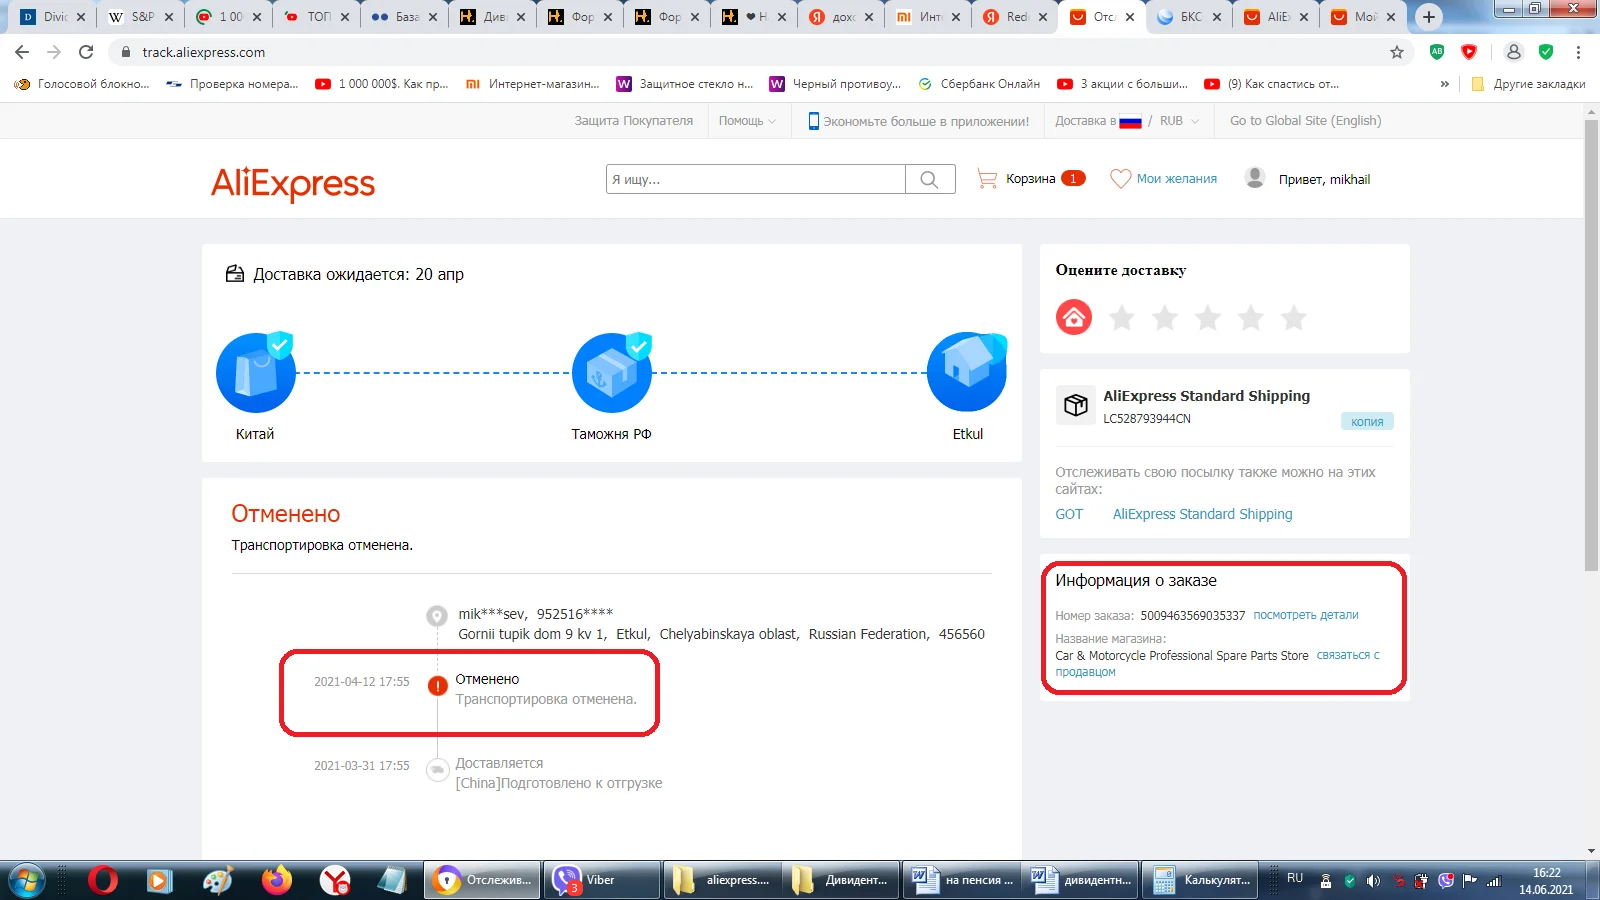
Task: Click the green checkmark shield extension
Action: [1546, 52]
